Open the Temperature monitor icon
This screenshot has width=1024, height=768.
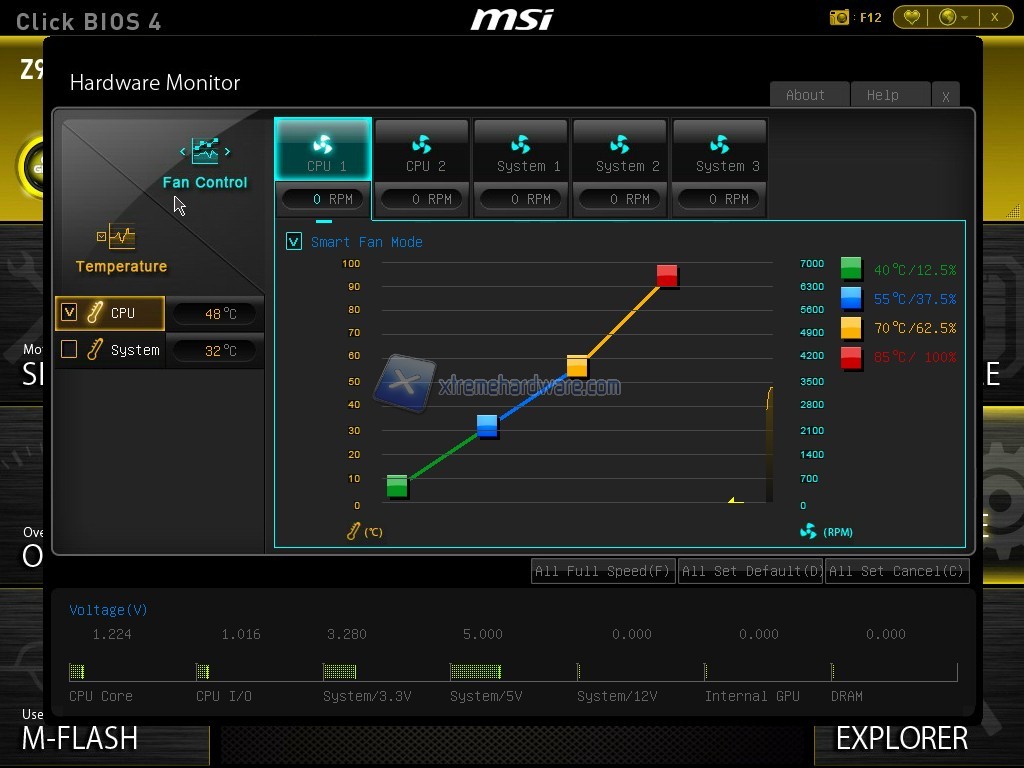pyautogui.click(x=121, y=237)
